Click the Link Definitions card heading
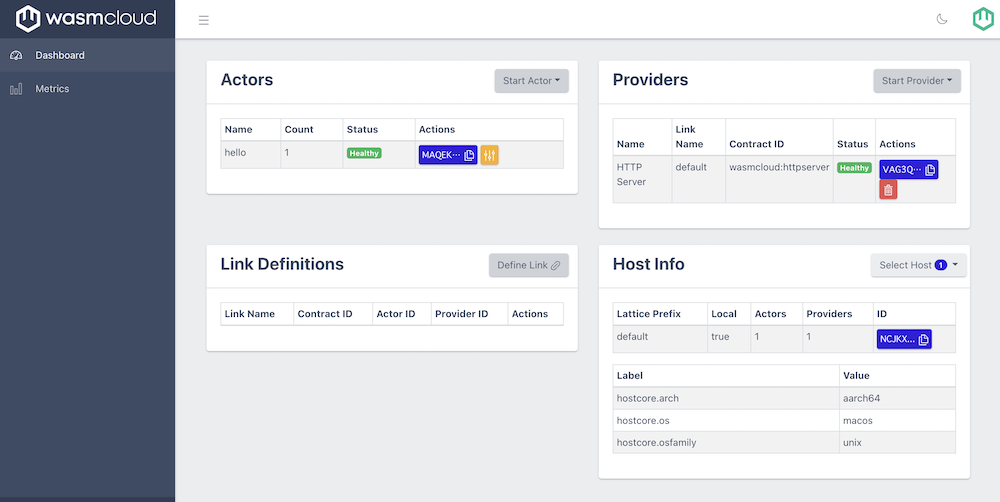This screenshot has height=502, width=1000. tap(282, 264)
